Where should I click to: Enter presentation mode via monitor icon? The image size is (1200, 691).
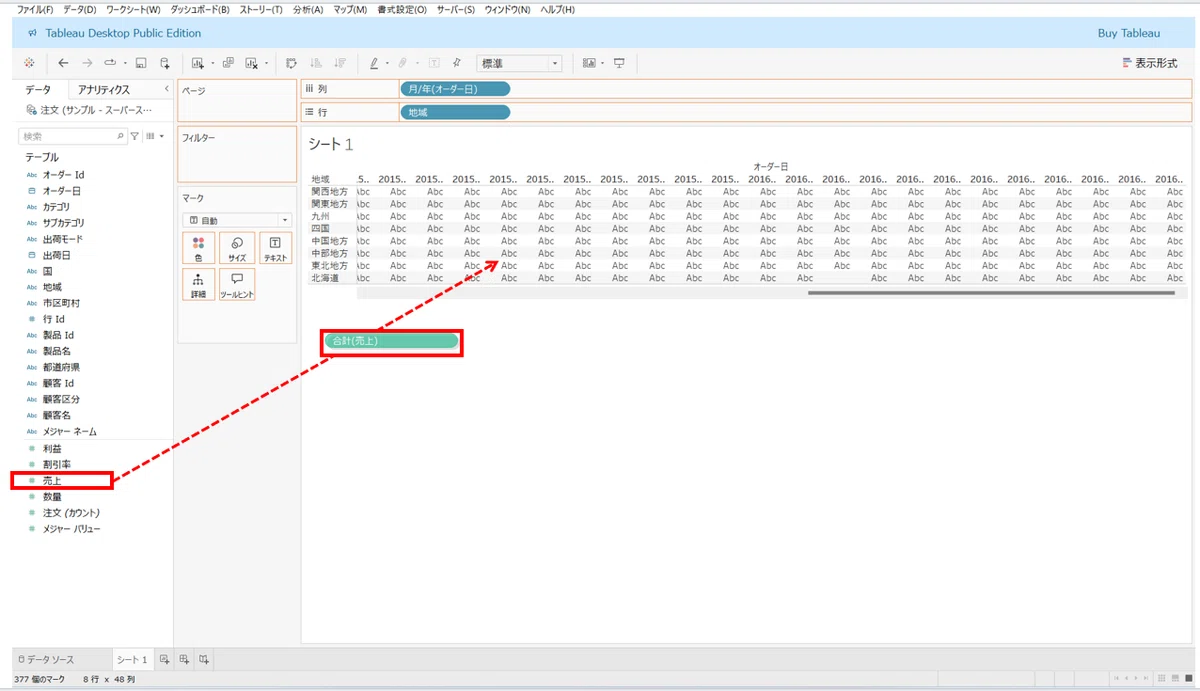[619, 63]
